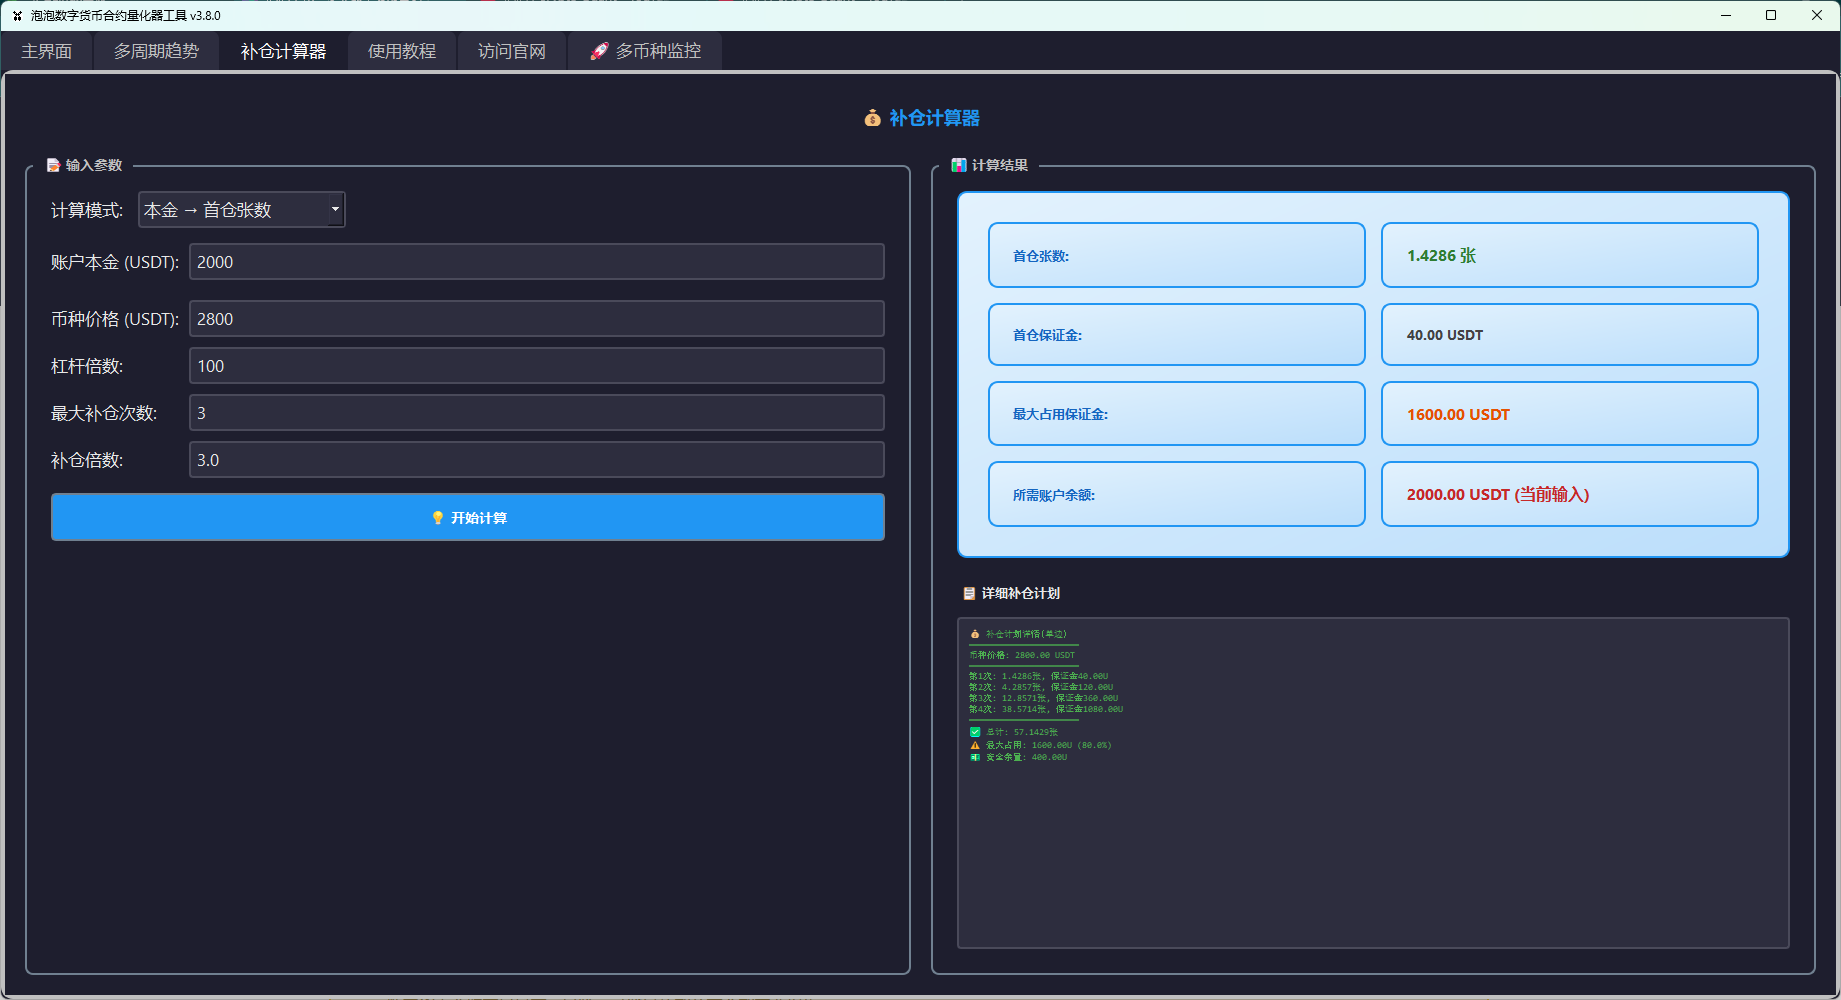Click into the 最大补仓次数 field
1841x1000 pixels.
[x=536, y=413]
